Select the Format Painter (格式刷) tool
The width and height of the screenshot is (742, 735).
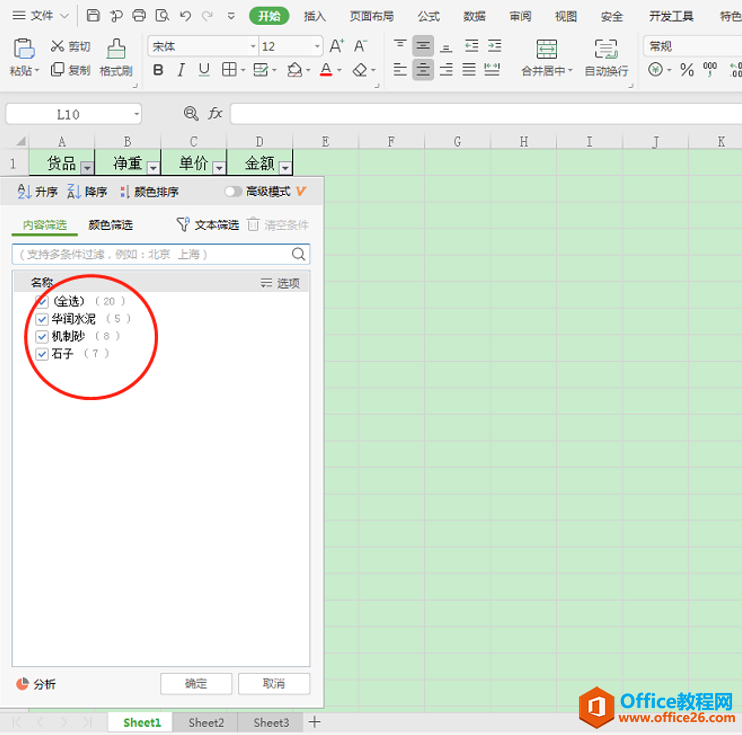click(x=116, y=57)
